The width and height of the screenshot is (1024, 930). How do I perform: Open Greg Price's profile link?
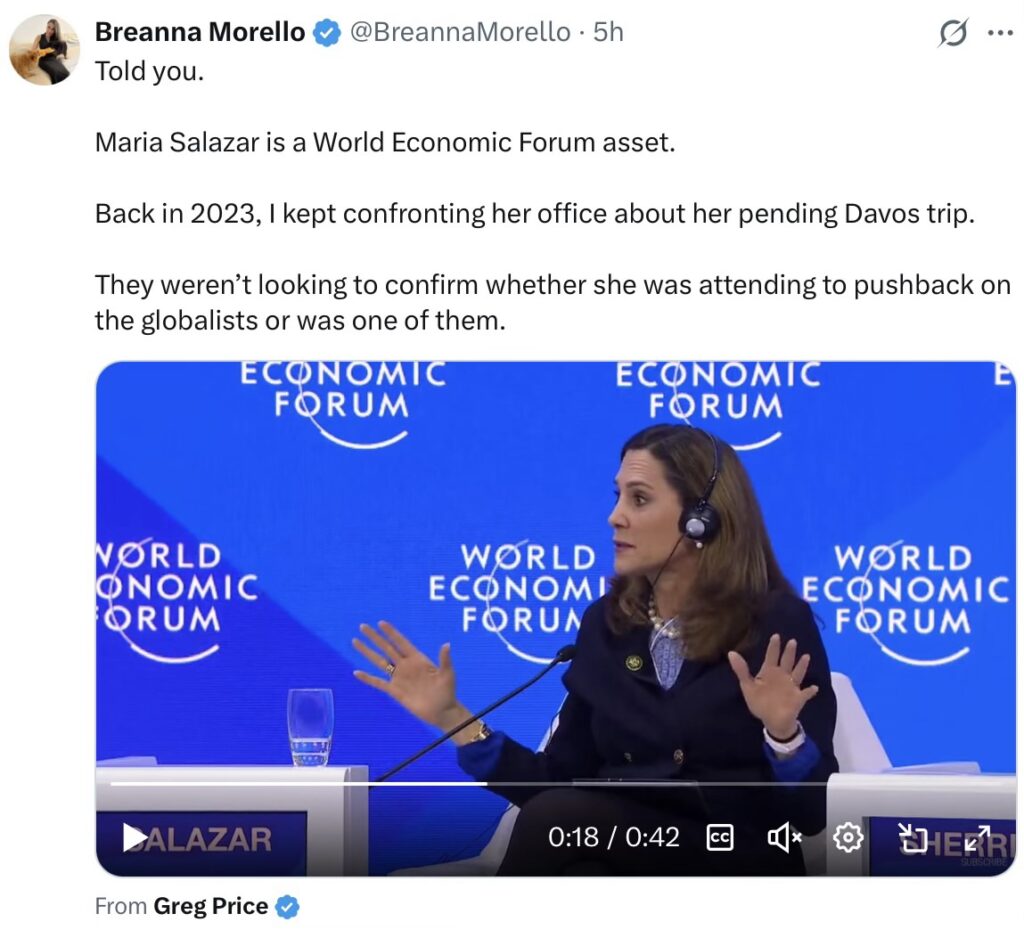pos(210,906)
